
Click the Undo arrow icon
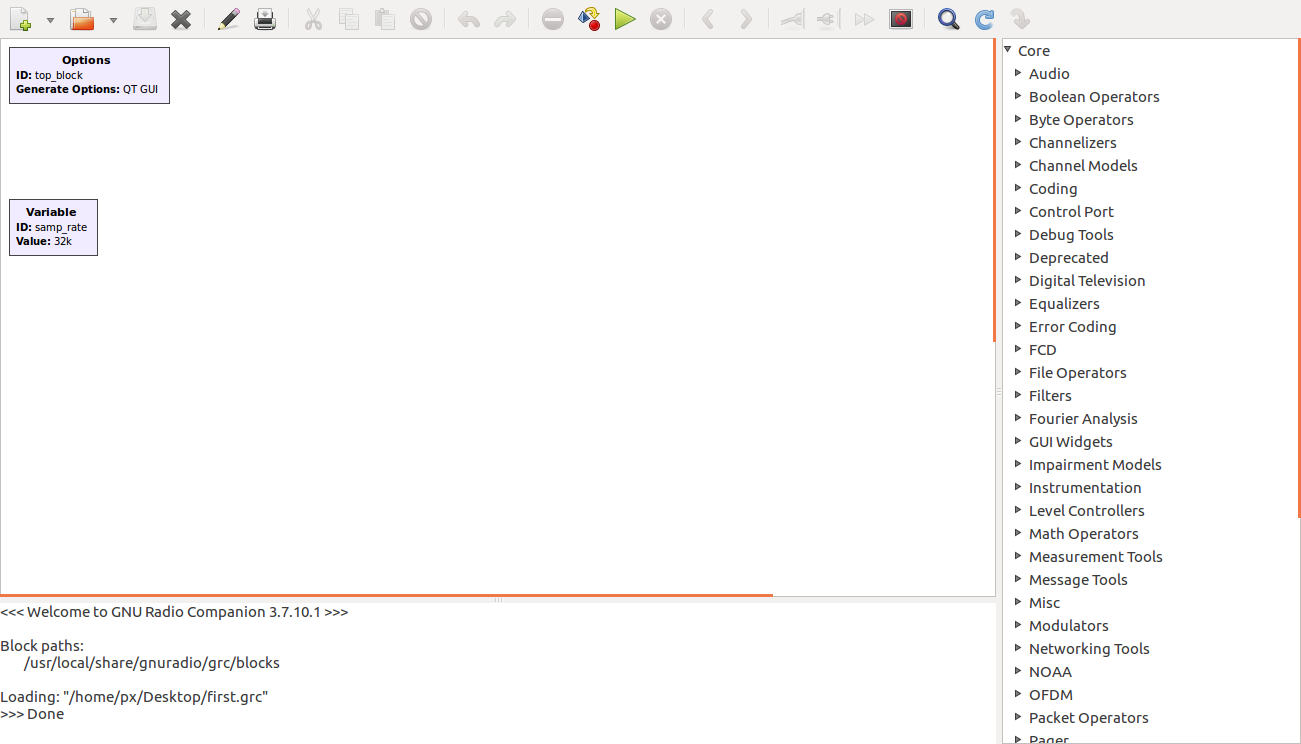pos(469,19)
